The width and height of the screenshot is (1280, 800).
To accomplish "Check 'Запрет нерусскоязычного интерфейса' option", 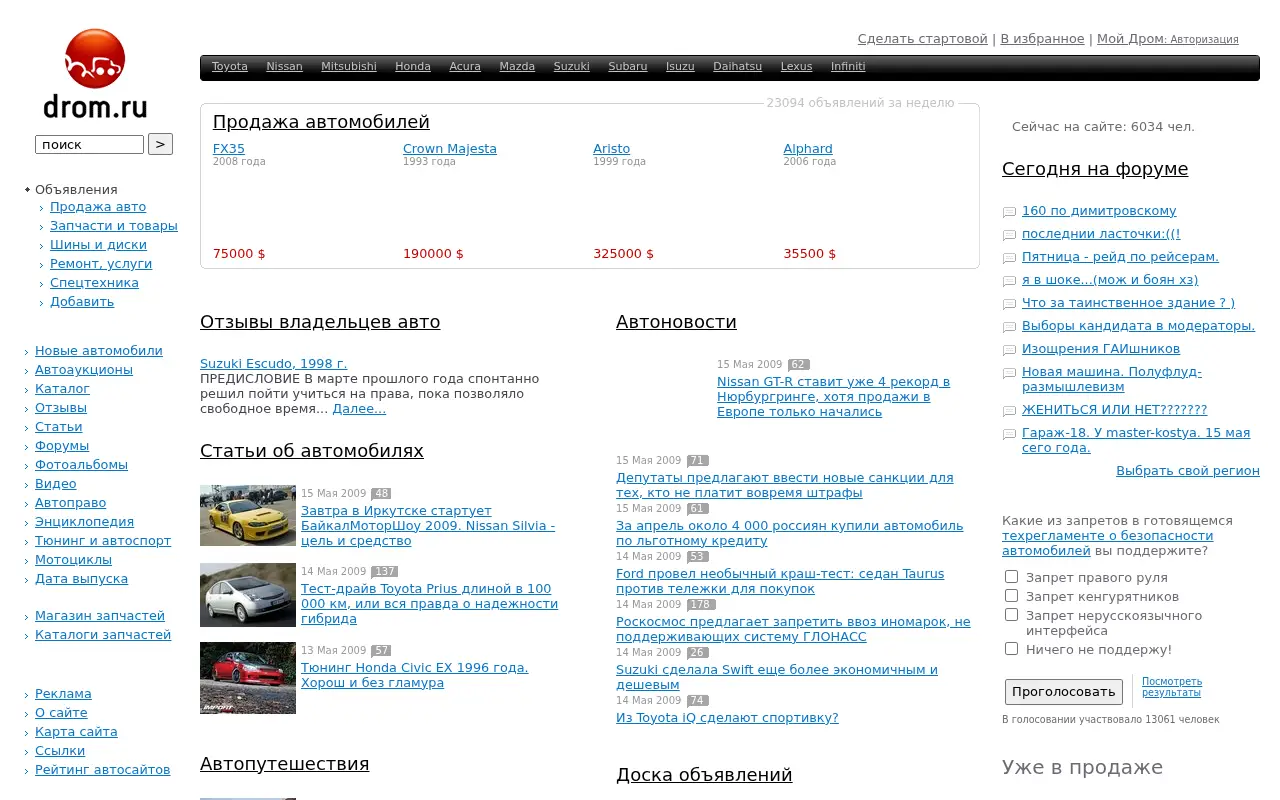I will tap(1011, 615).
